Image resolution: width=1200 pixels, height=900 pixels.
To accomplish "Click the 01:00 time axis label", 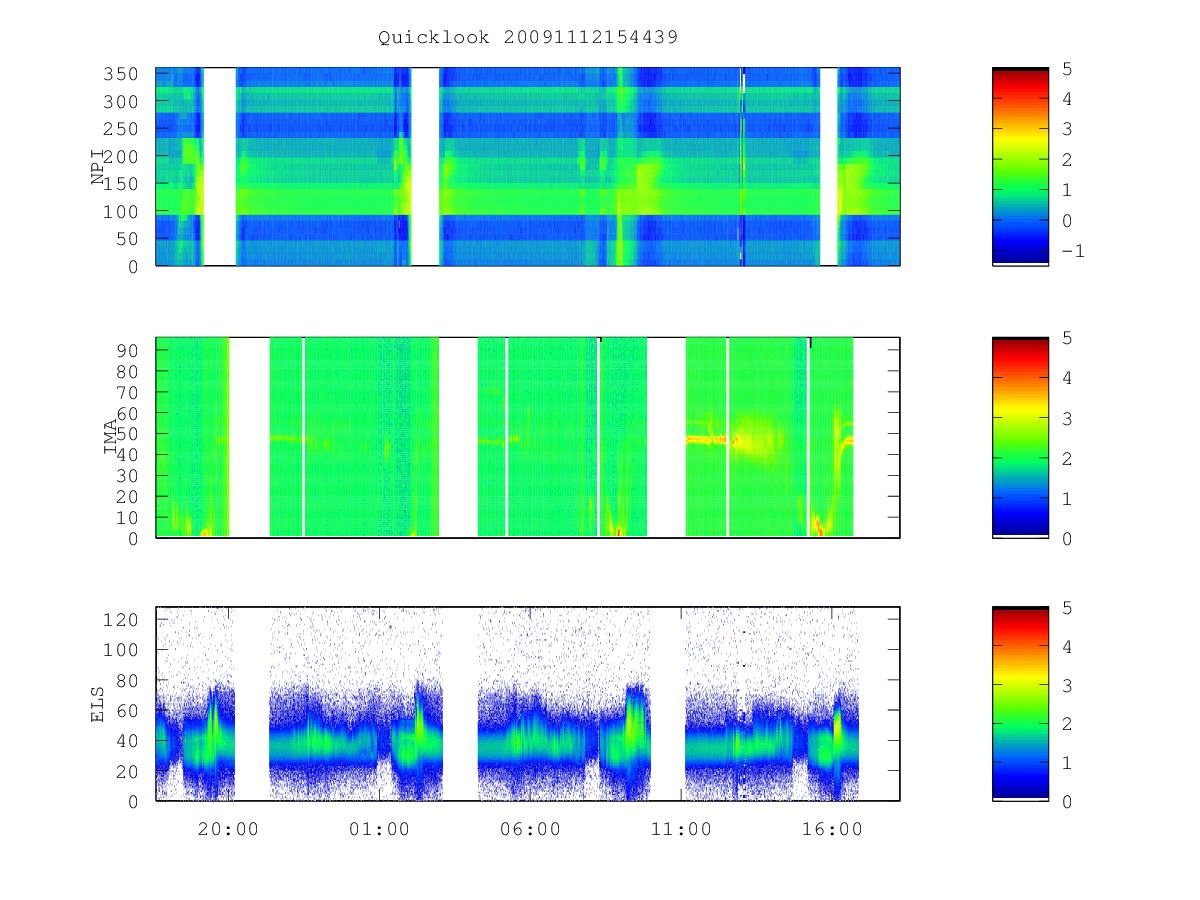I will click(x=380, y=829).
